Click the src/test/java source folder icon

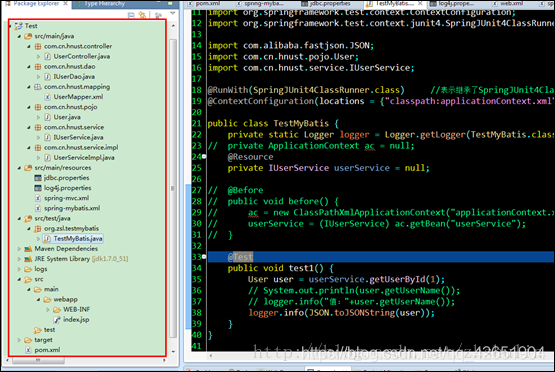click(x=28, y=219)
